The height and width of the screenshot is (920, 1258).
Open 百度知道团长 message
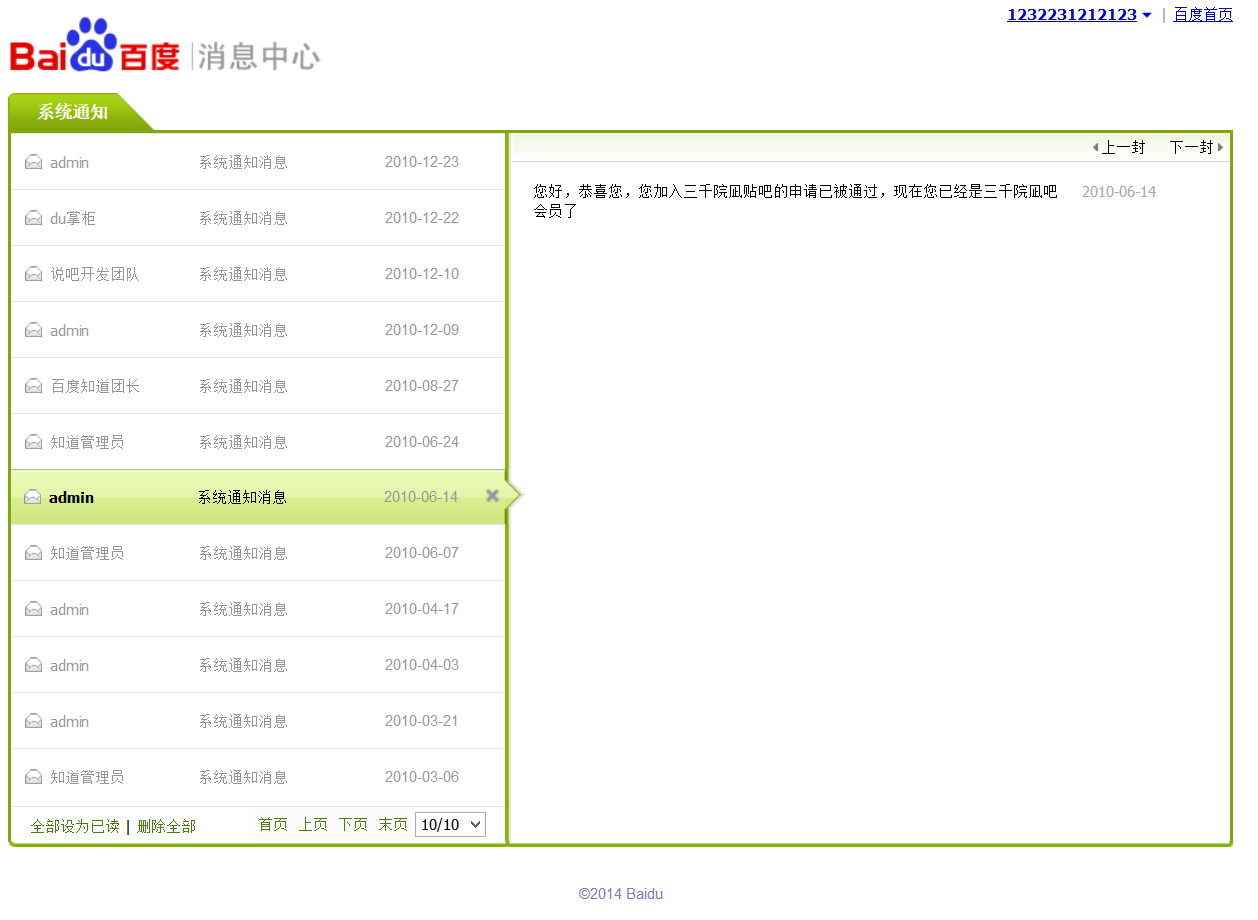[x=258, y=386]
